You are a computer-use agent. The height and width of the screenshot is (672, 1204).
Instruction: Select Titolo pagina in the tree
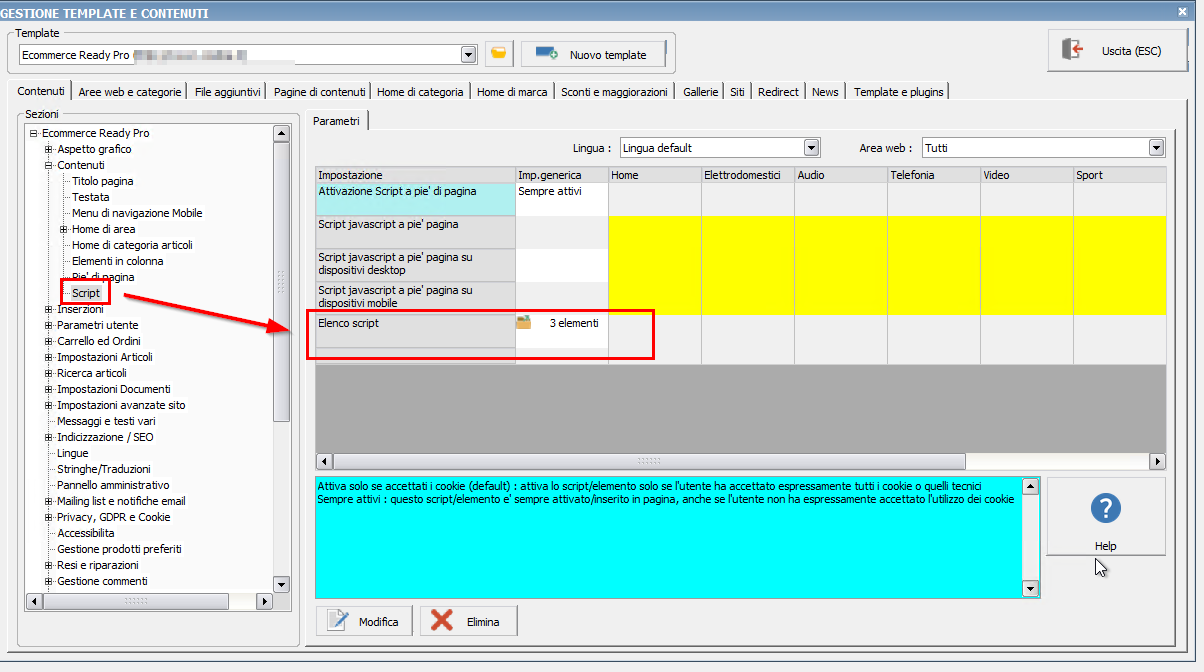(x=102, y=181)
